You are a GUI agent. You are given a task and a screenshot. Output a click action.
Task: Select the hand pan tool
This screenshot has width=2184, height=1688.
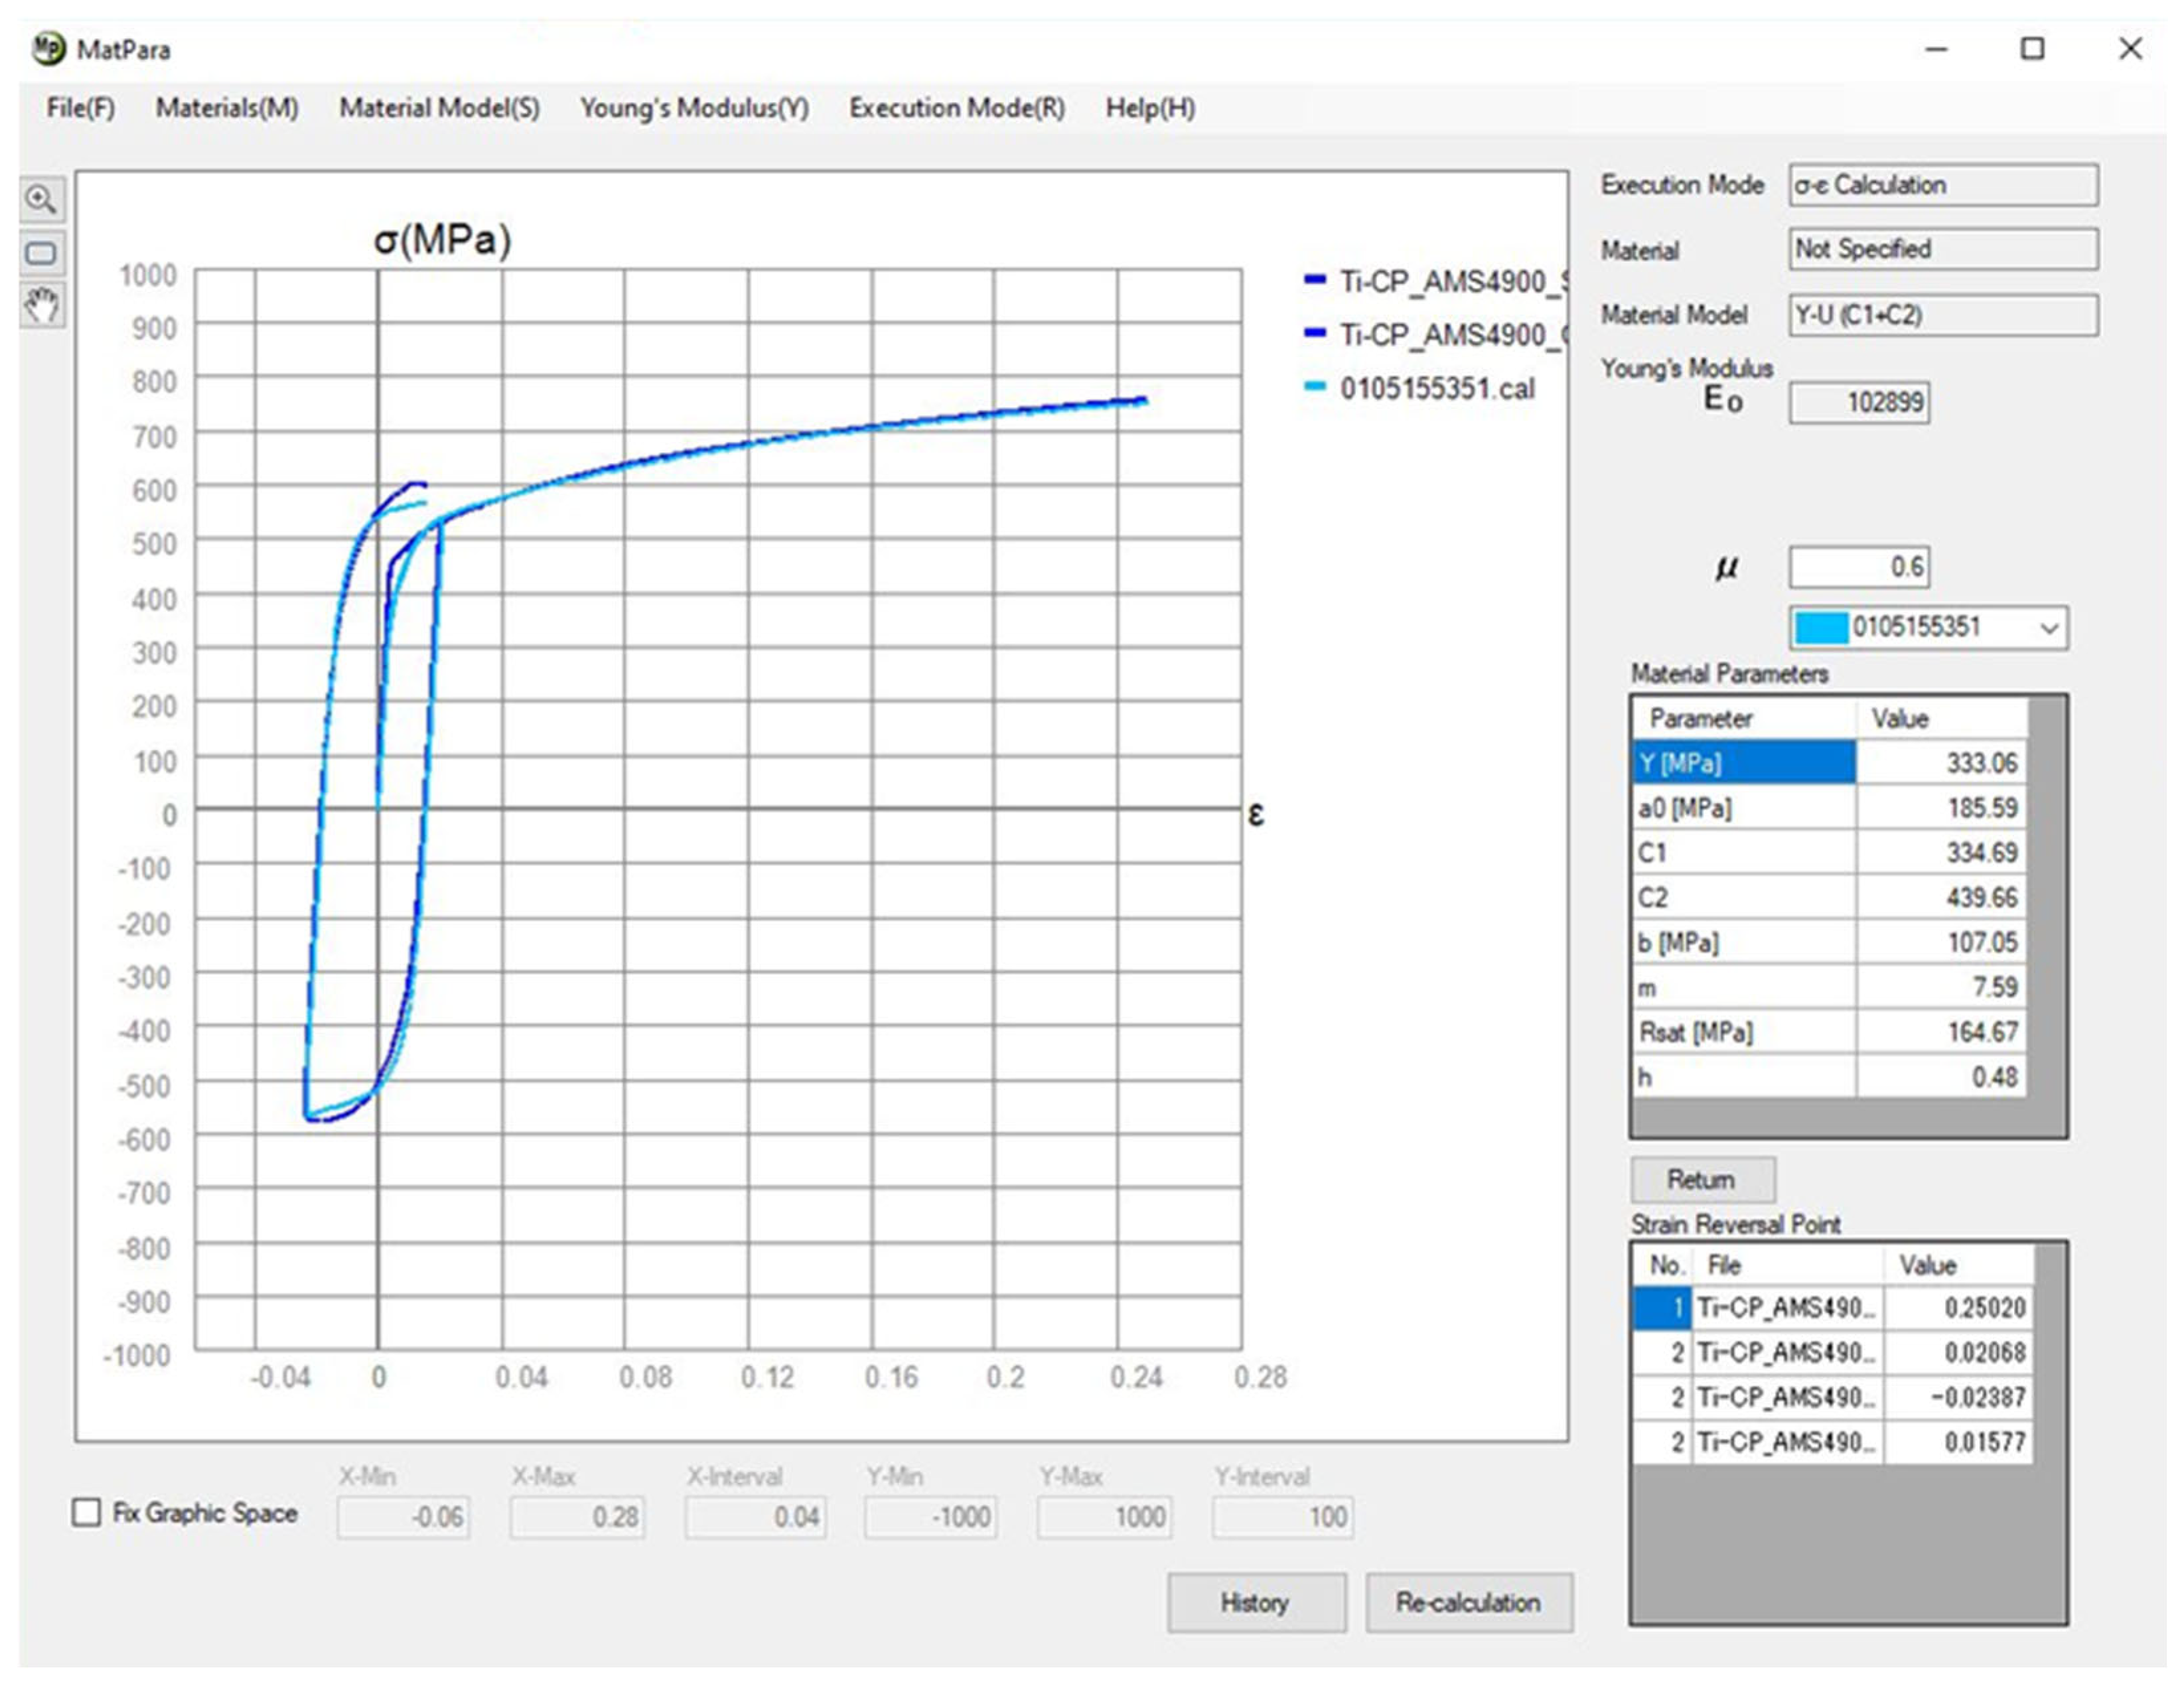point(41,305)
